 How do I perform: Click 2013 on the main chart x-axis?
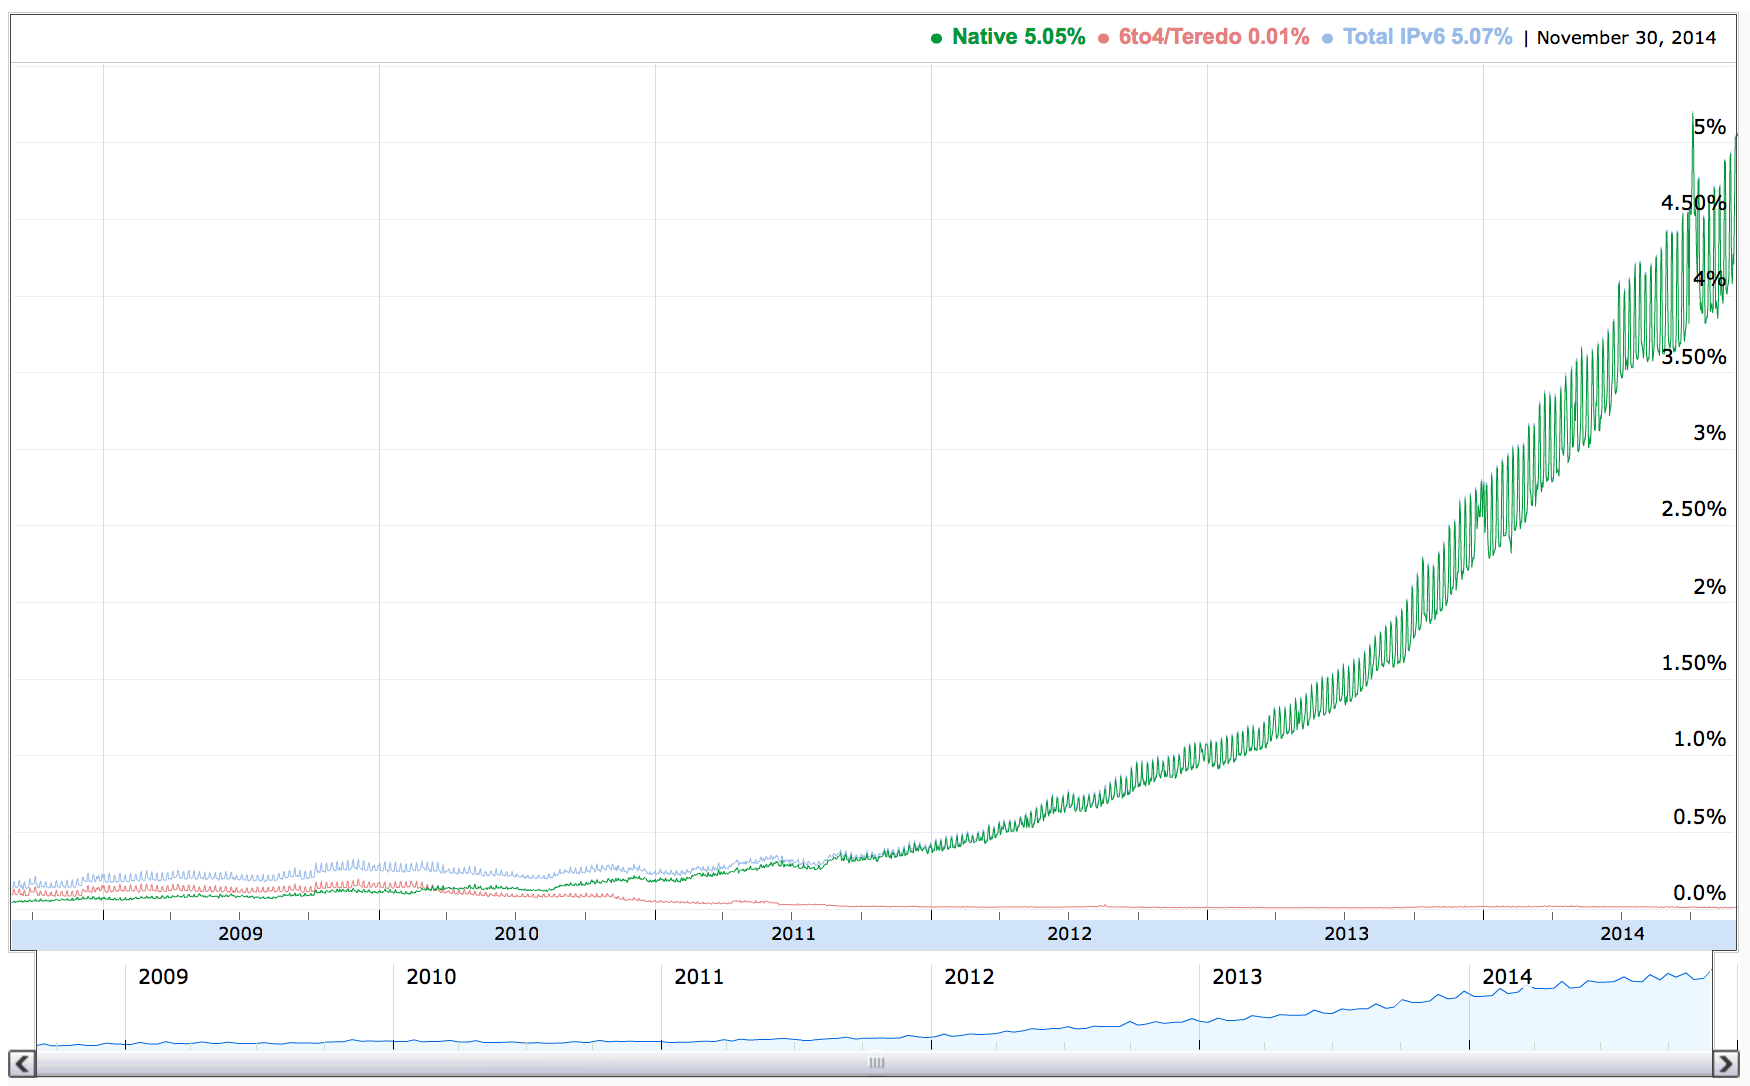(1346, 934)
